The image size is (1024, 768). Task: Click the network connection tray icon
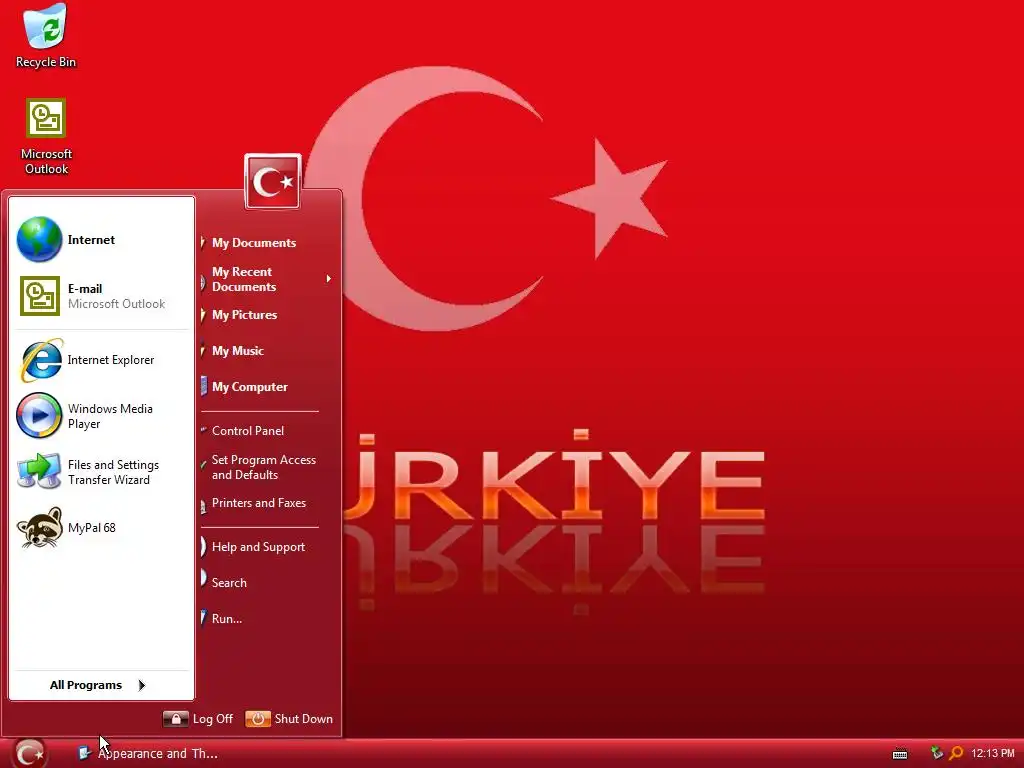pyautogui.click(x=936, y=754)
